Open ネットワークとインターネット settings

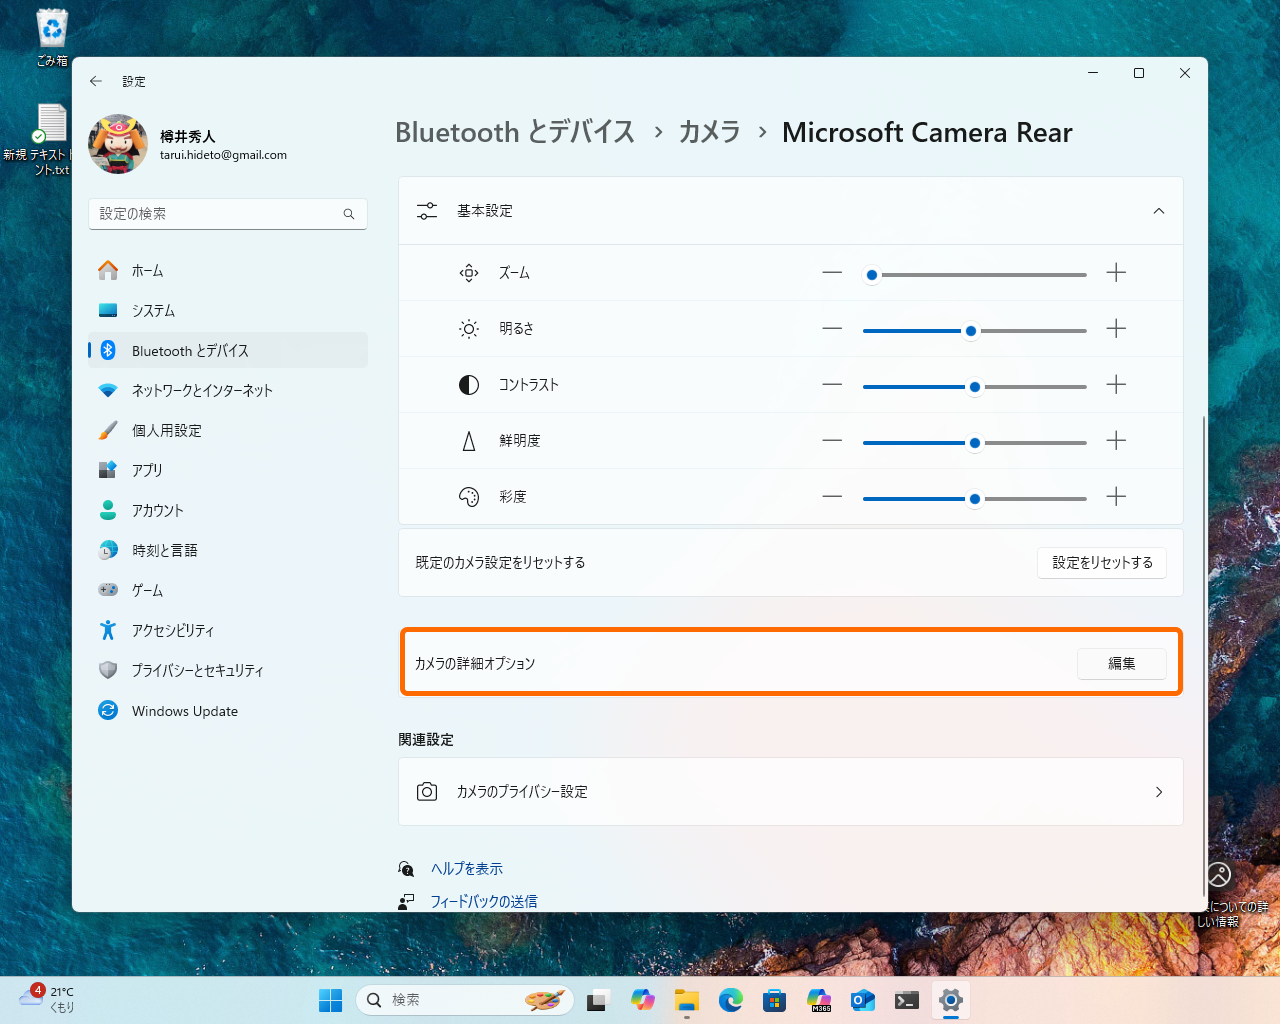click(228, 391)
